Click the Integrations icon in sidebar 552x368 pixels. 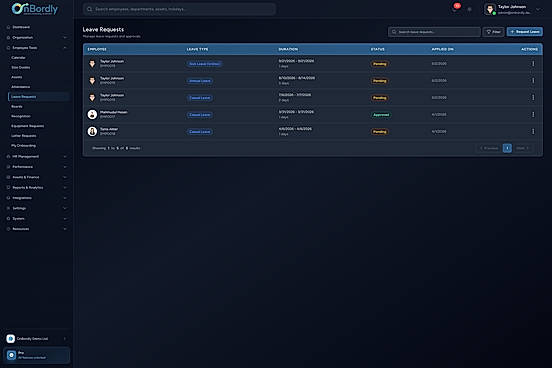(x=8, y=198)
